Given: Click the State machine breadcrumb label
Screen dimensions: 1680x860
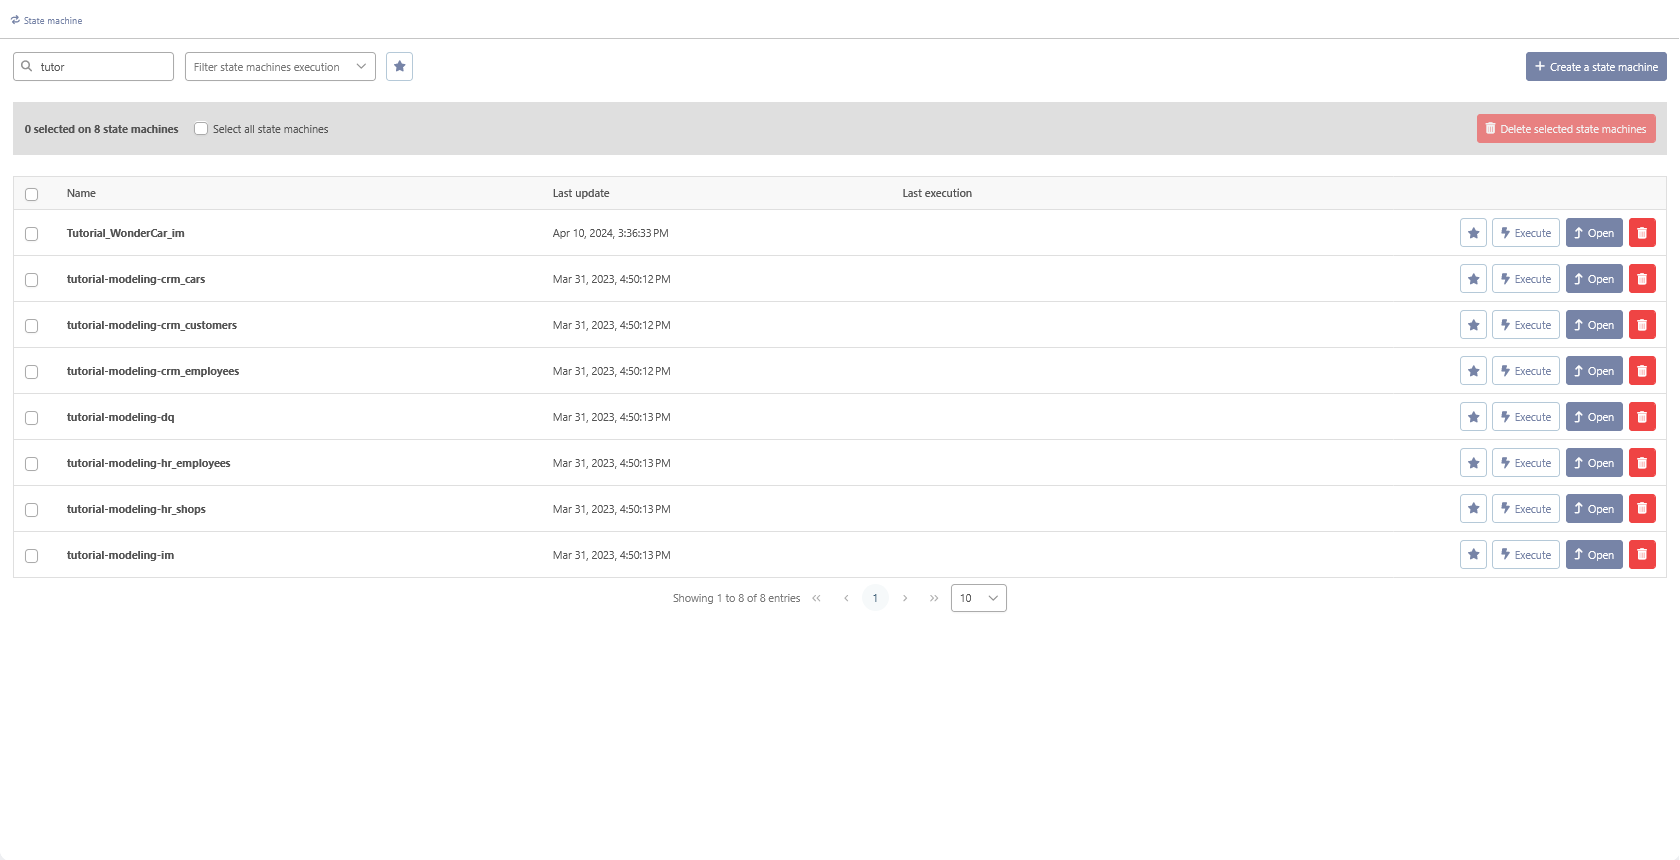Looking at the screenshot, I should point(53,20).
